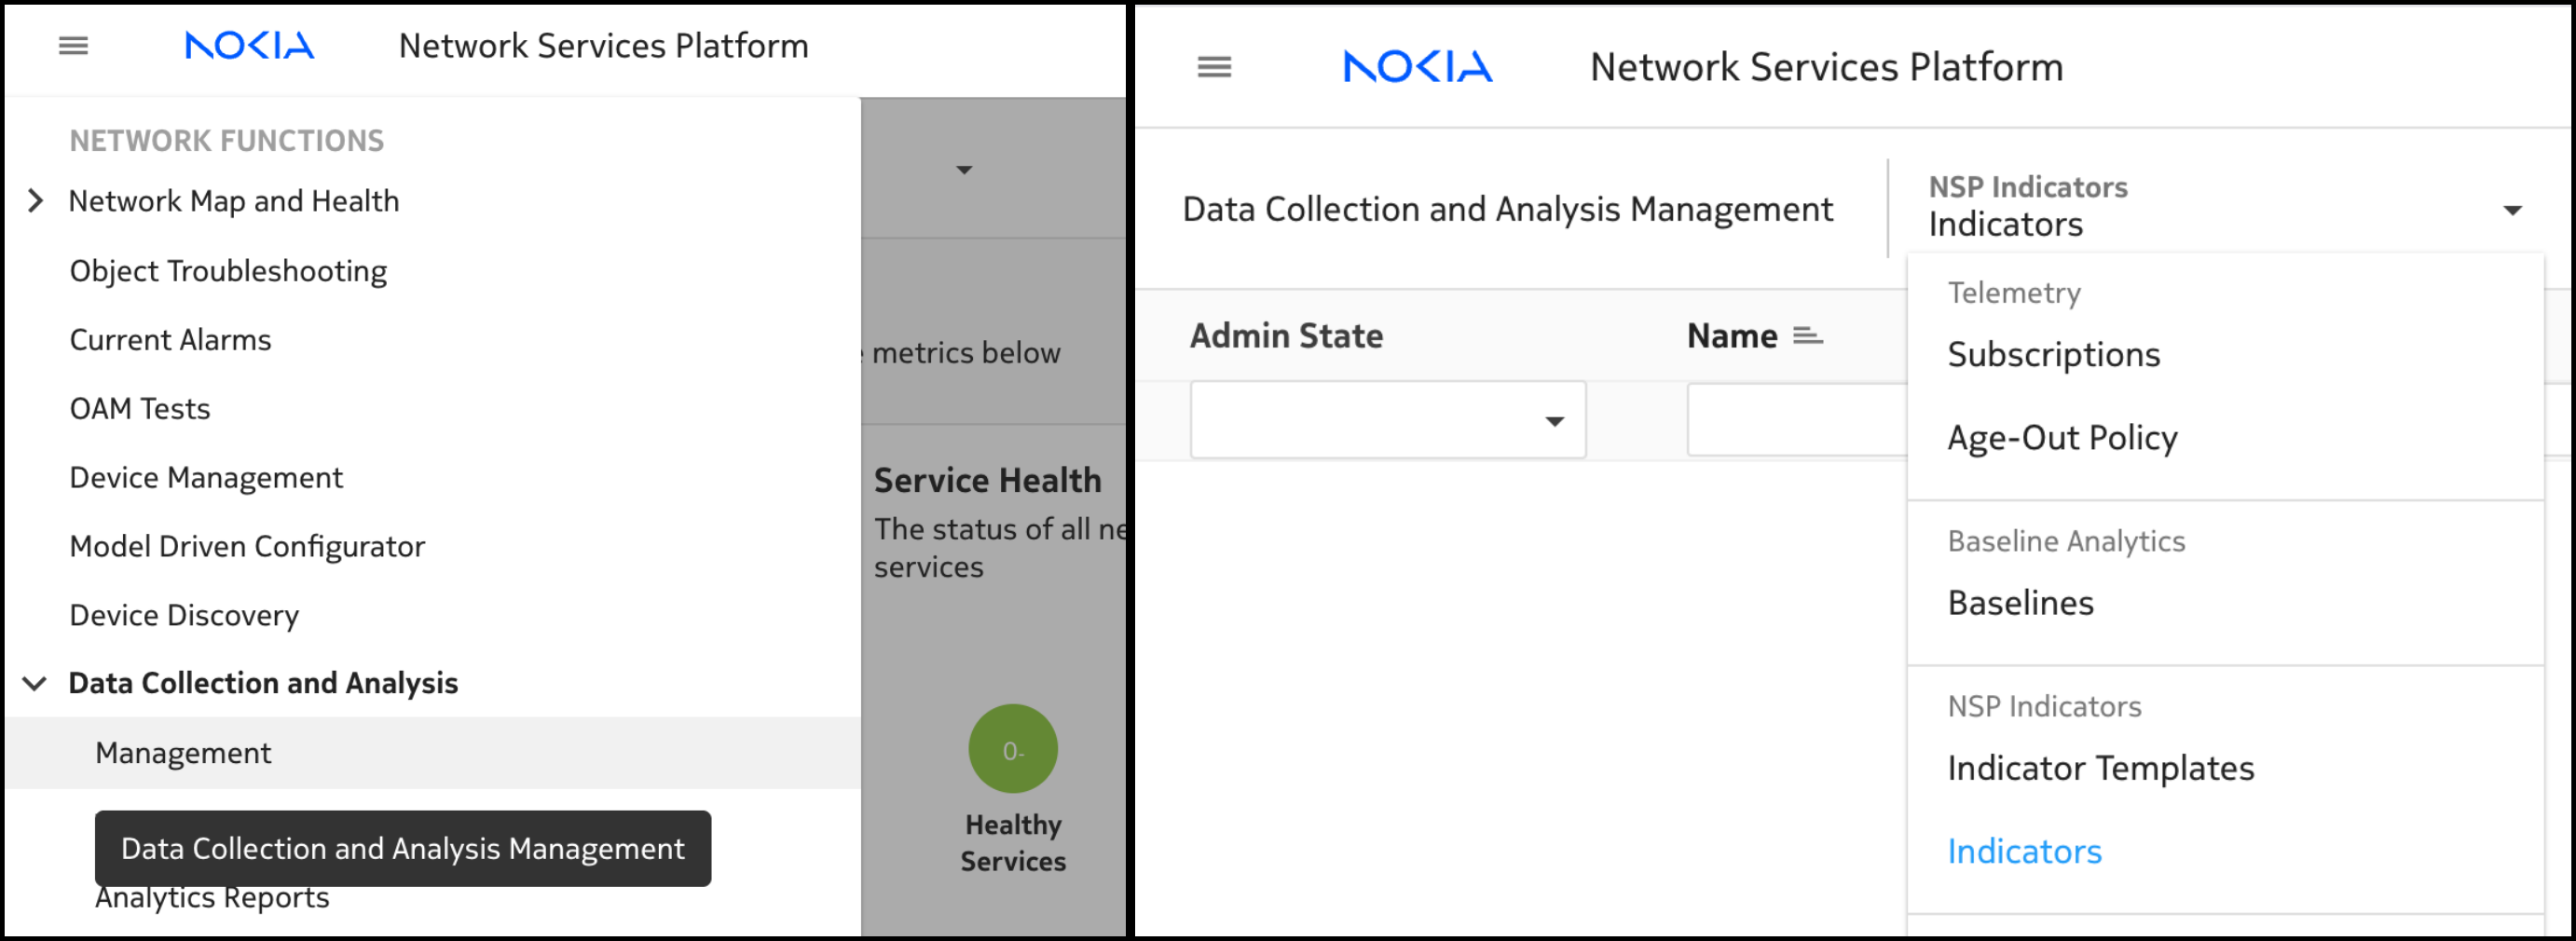Click the Name filter input field
Viewport: 2576px width, 941px height.
click(x=1796, y=421)
